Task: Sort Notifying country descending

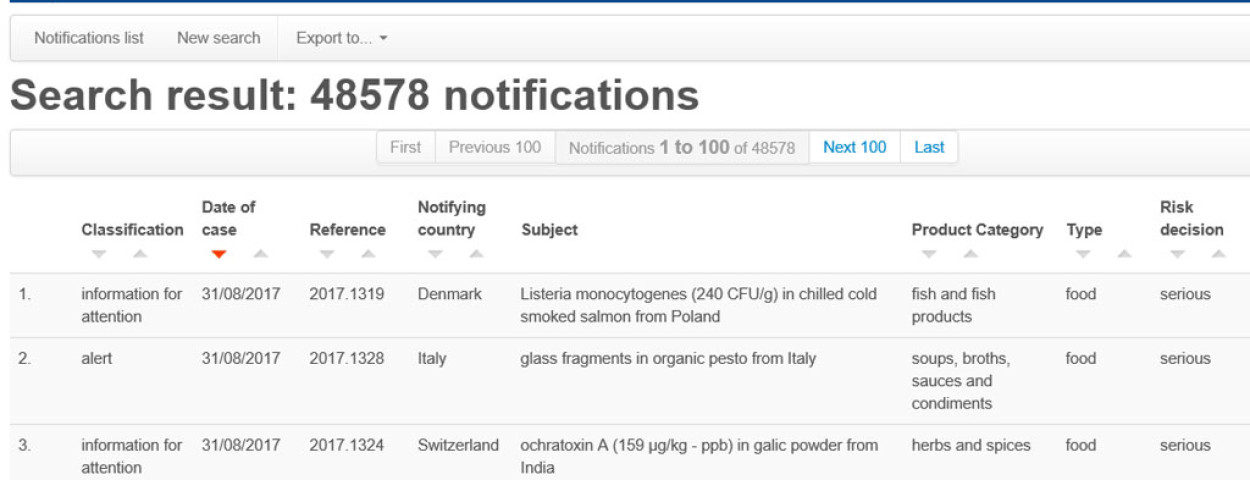Action: 434,254
